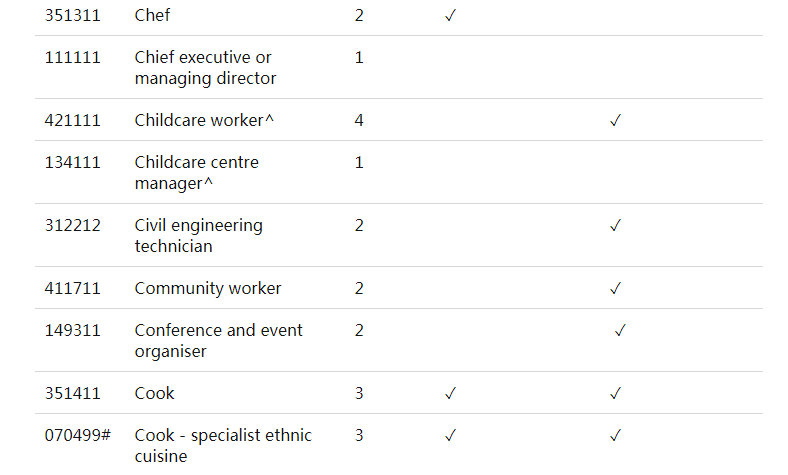
Task: Select occupation code 351311
Action: point(72,16)
